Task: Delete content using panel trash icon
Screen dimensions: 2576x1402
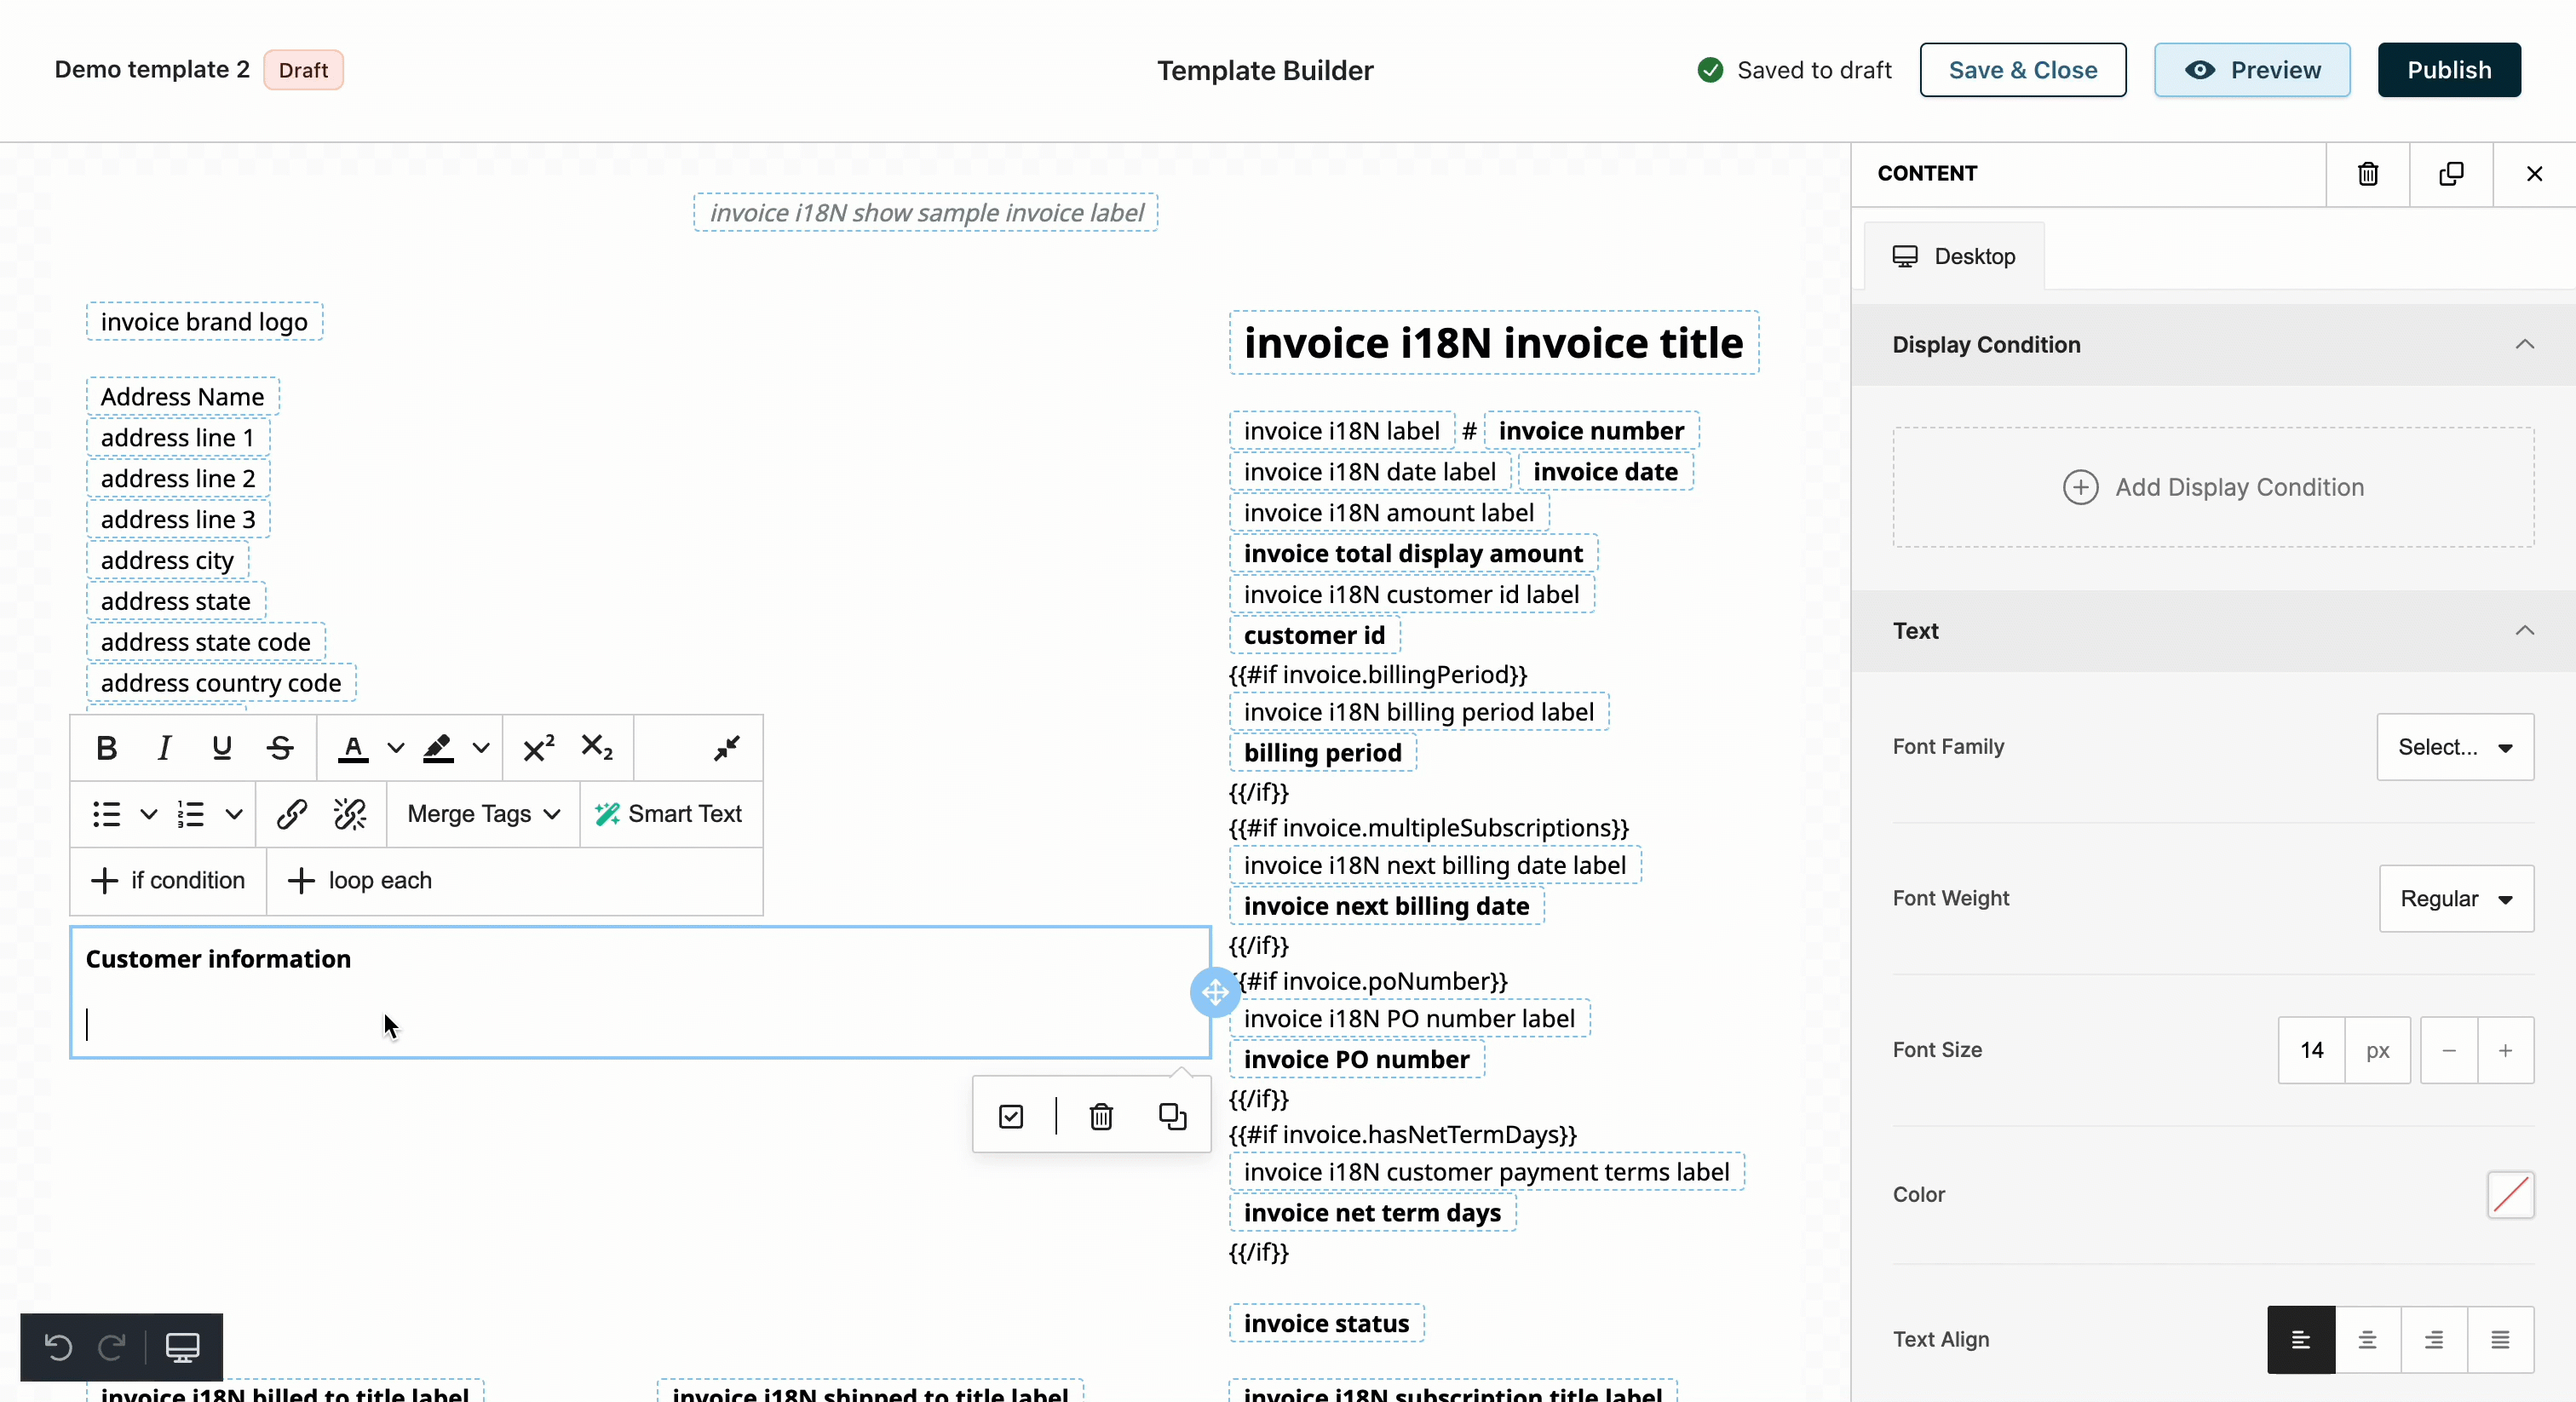Action: point(2367,174)
